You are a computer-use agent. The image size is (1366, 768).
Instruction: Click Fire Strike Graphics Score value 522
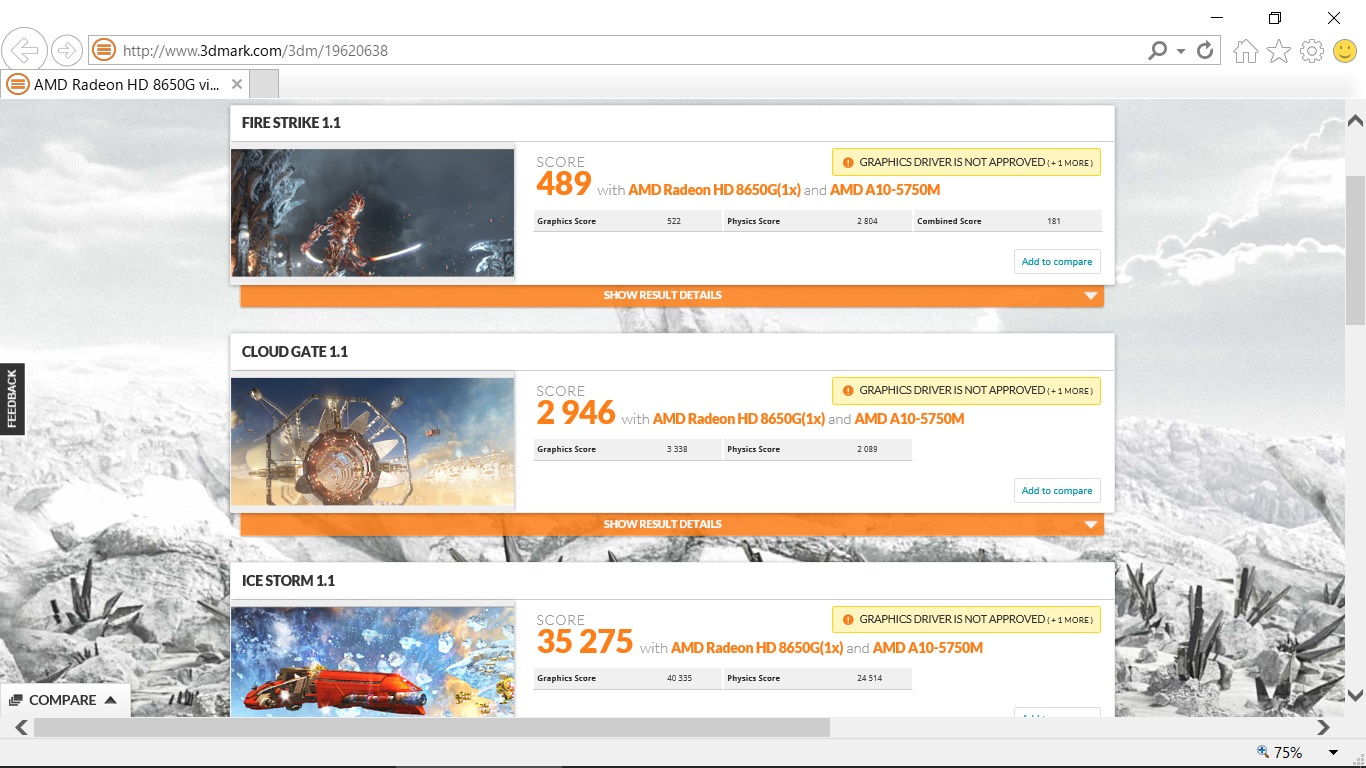(x=674, y=221)
